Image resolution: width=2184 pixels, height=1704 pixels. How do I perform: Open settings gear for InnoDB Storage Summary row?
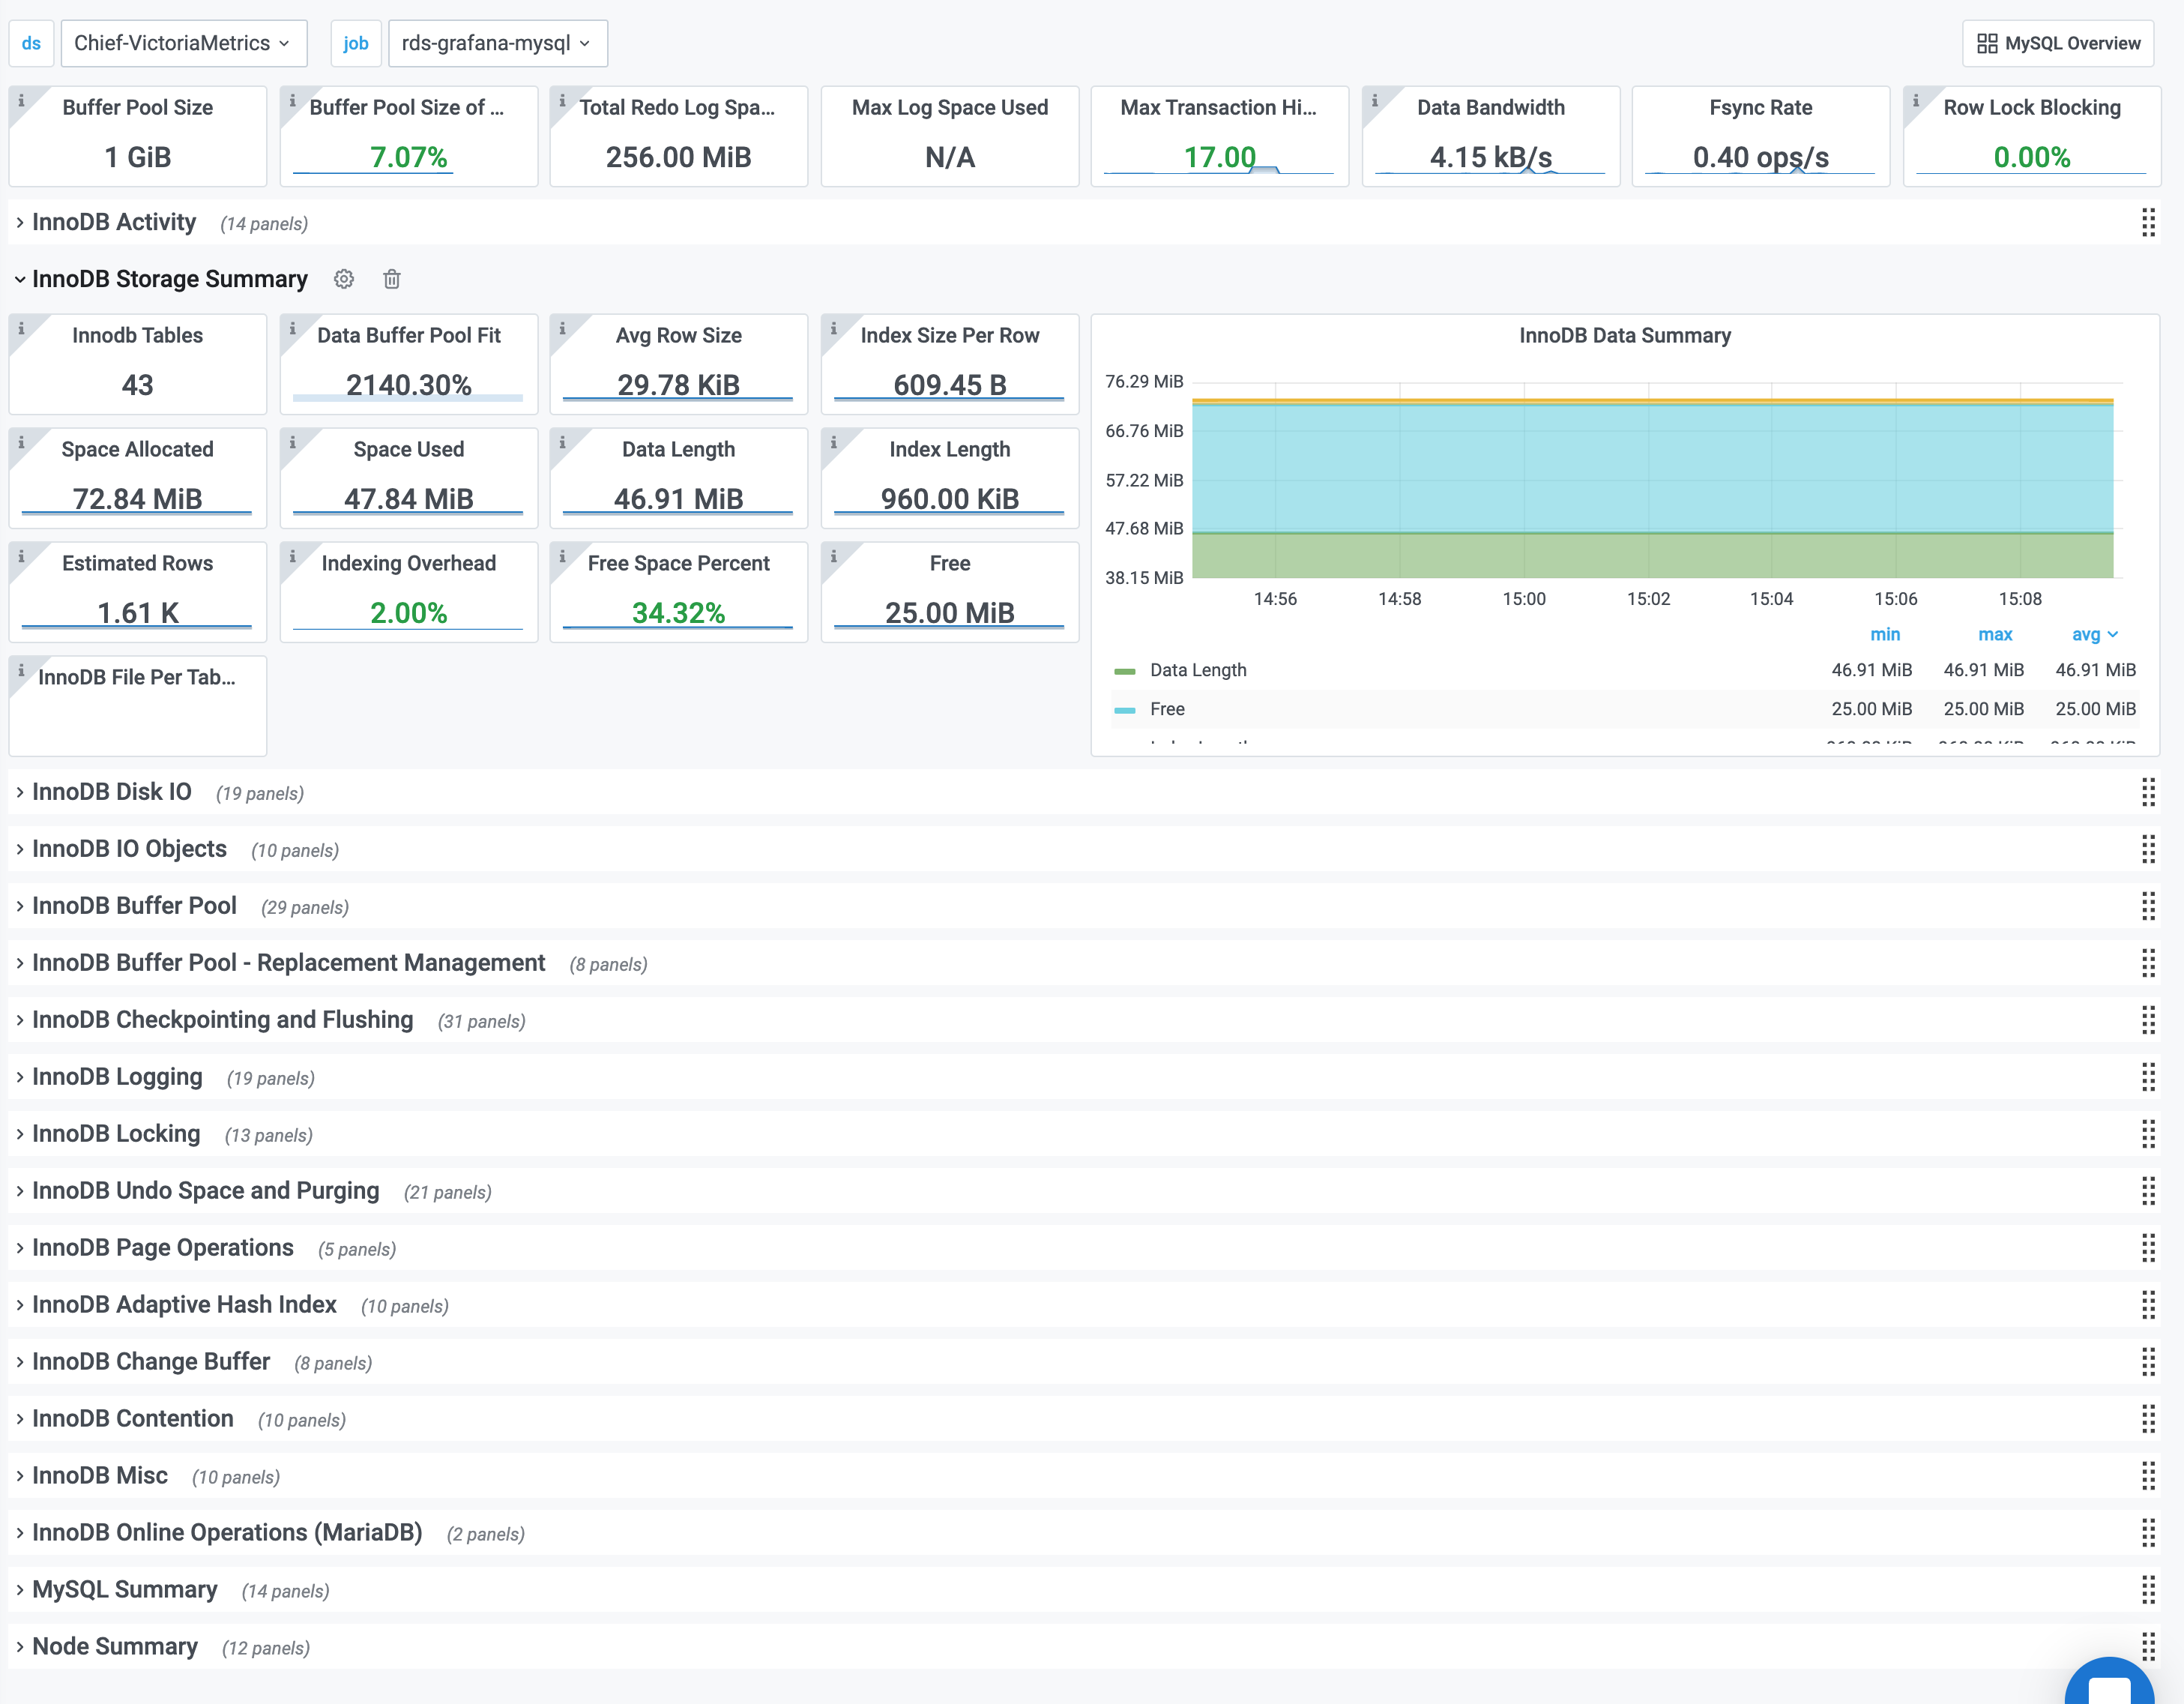coord(344,280)
